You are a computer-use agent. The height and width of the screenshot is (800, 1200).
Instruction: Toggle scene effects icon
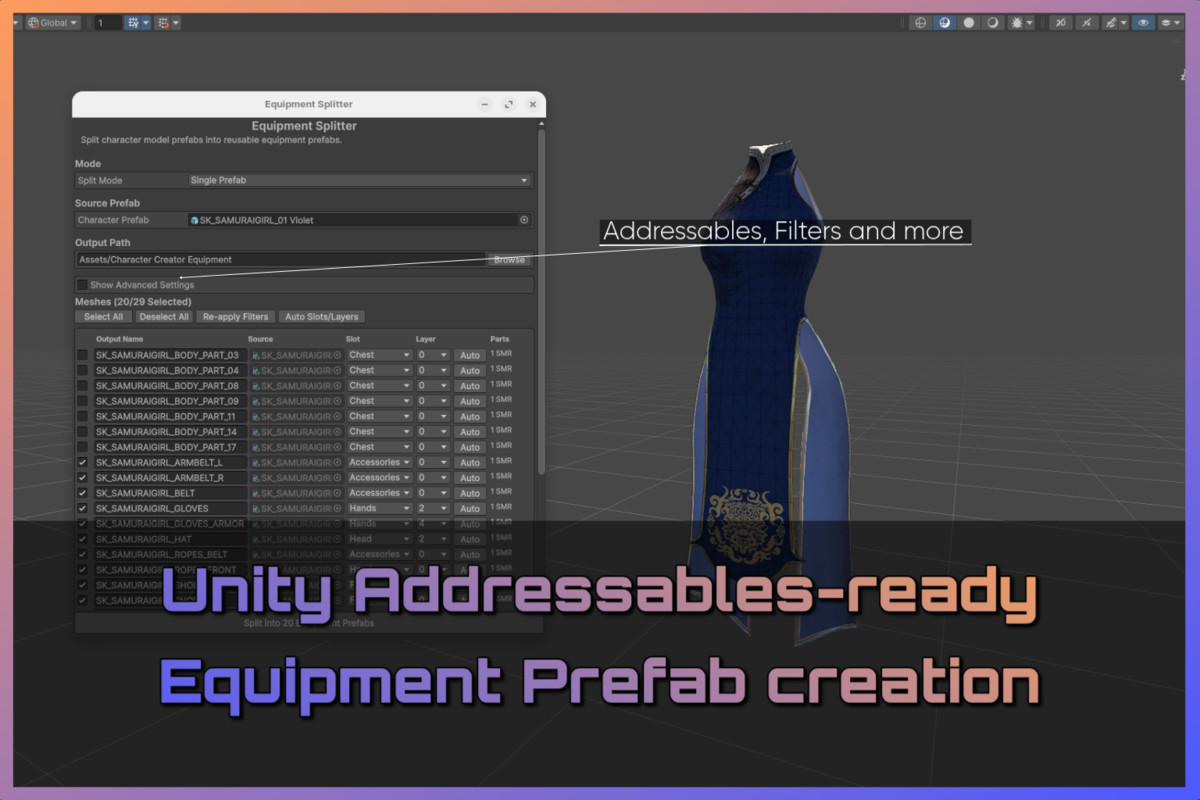tap(1109, 22)
